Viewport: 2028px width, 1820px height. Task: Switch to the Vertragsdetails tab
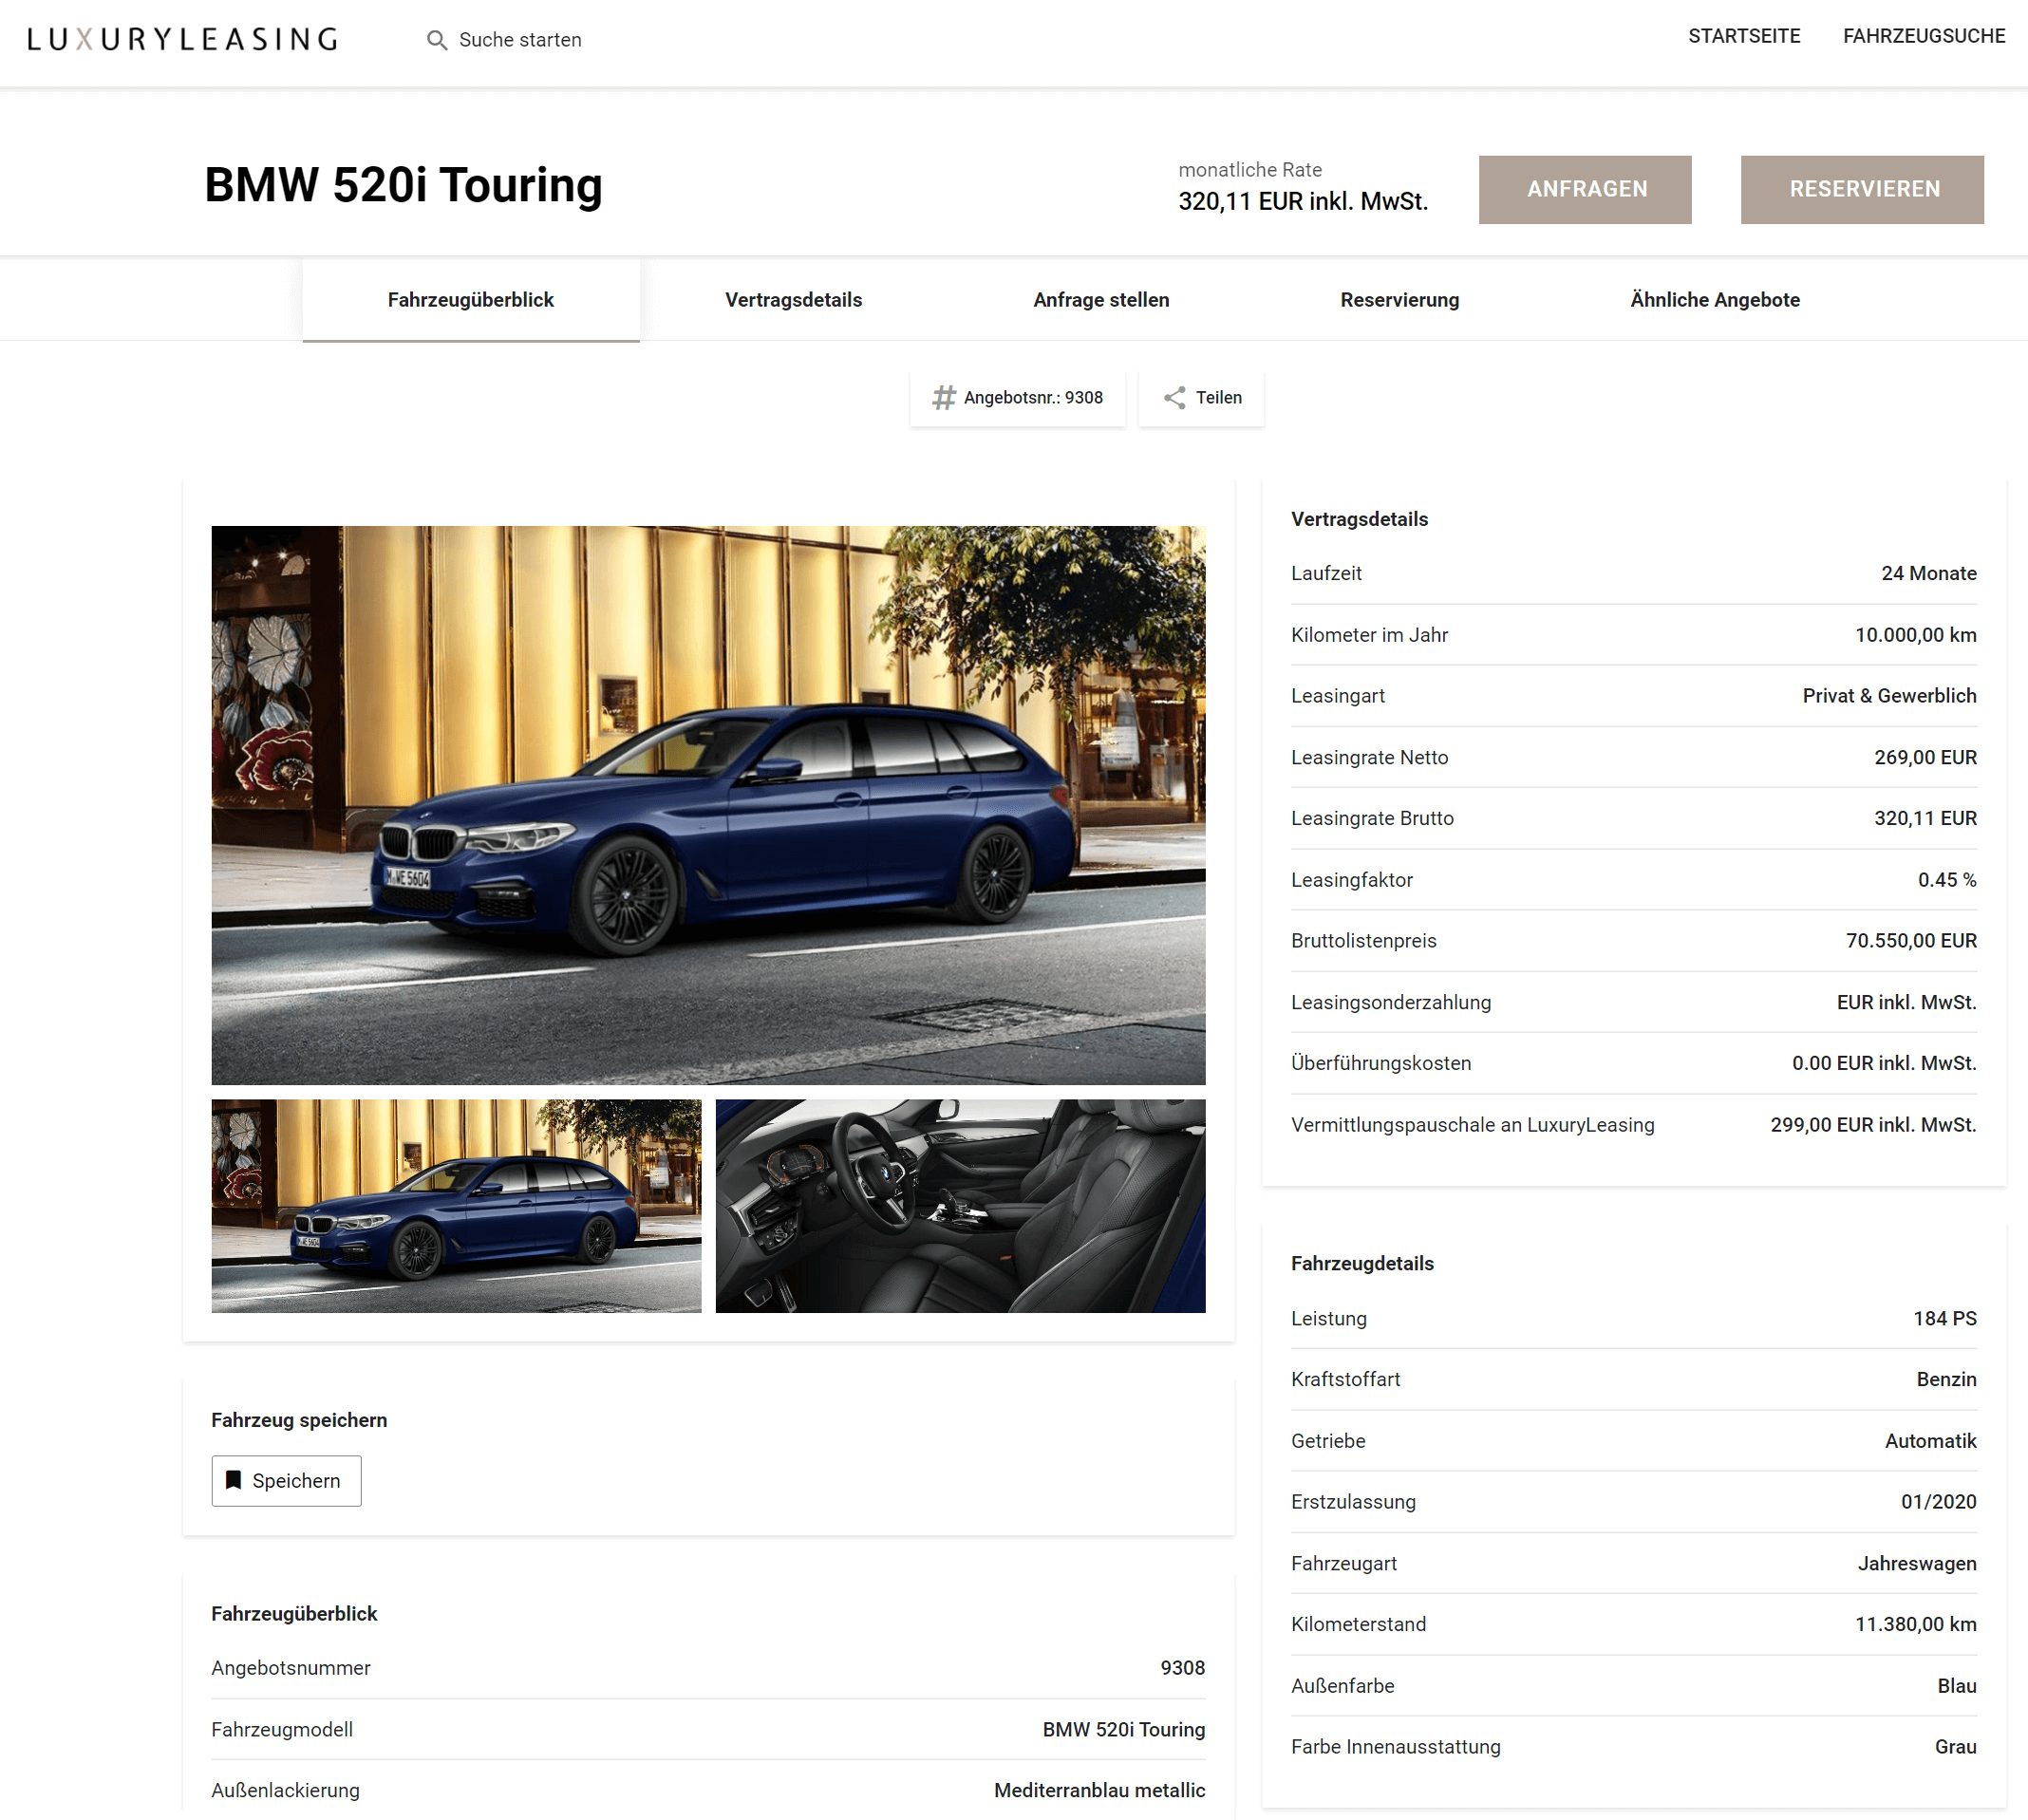(793, 300)
